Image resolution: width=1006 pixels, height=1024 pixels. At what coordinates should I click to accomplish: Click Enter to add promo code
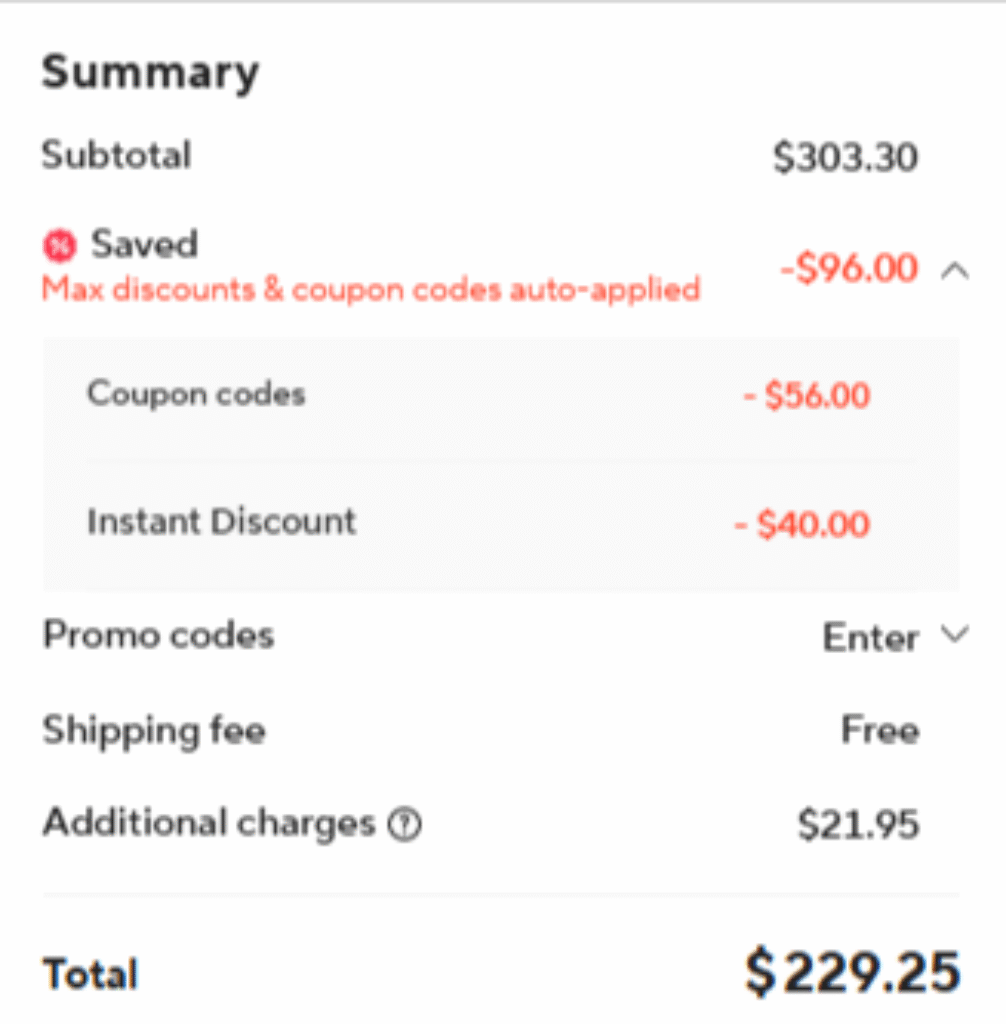click(869, 637)
